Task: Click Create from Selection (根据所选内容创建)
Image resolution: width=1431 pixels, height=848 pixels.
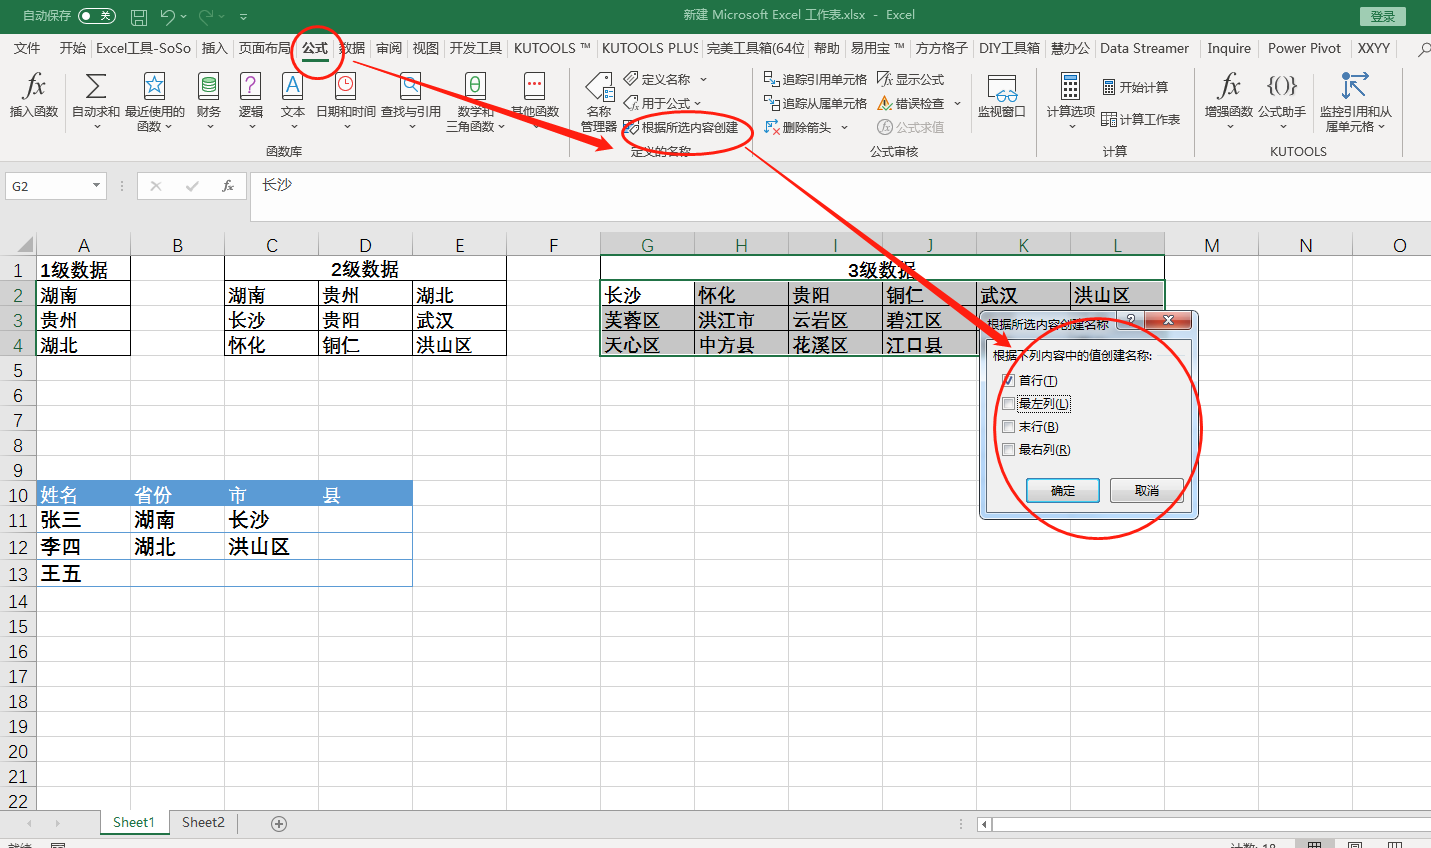Action: tap(681, 127)
